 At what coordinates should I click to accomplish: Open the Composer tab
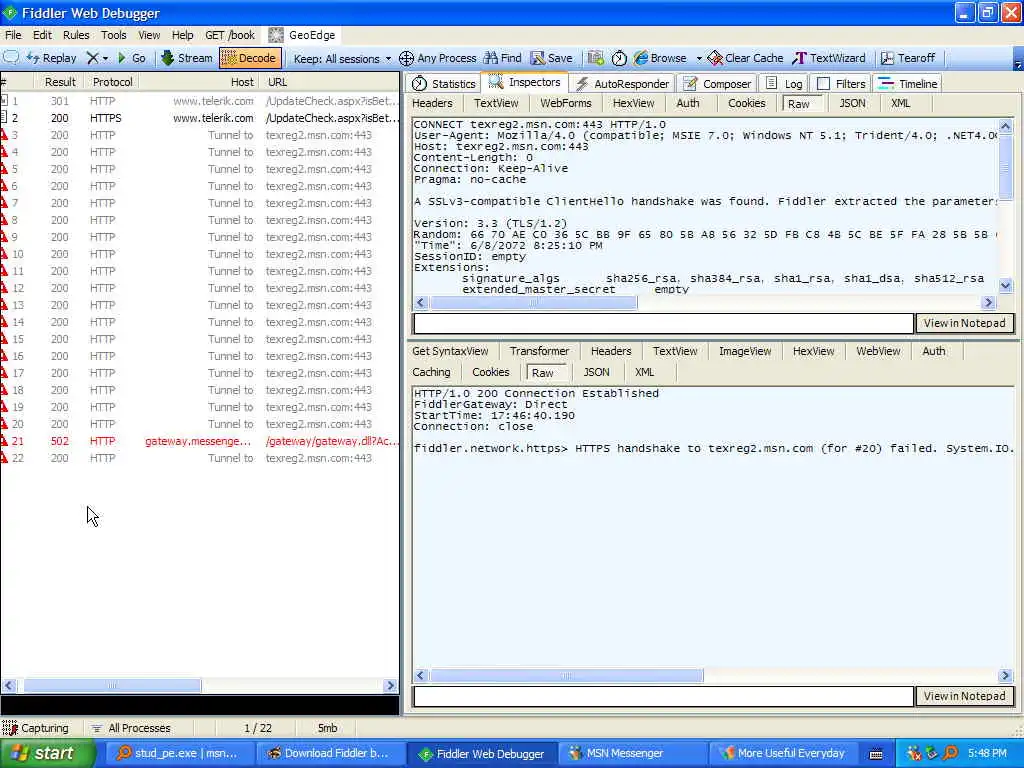pos(717,84)
